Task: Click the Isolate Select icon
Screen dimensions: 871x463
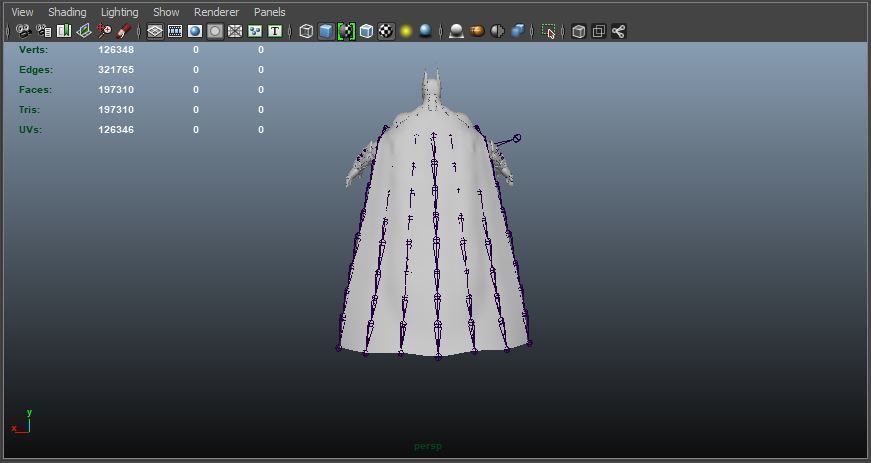Action: 548,31
